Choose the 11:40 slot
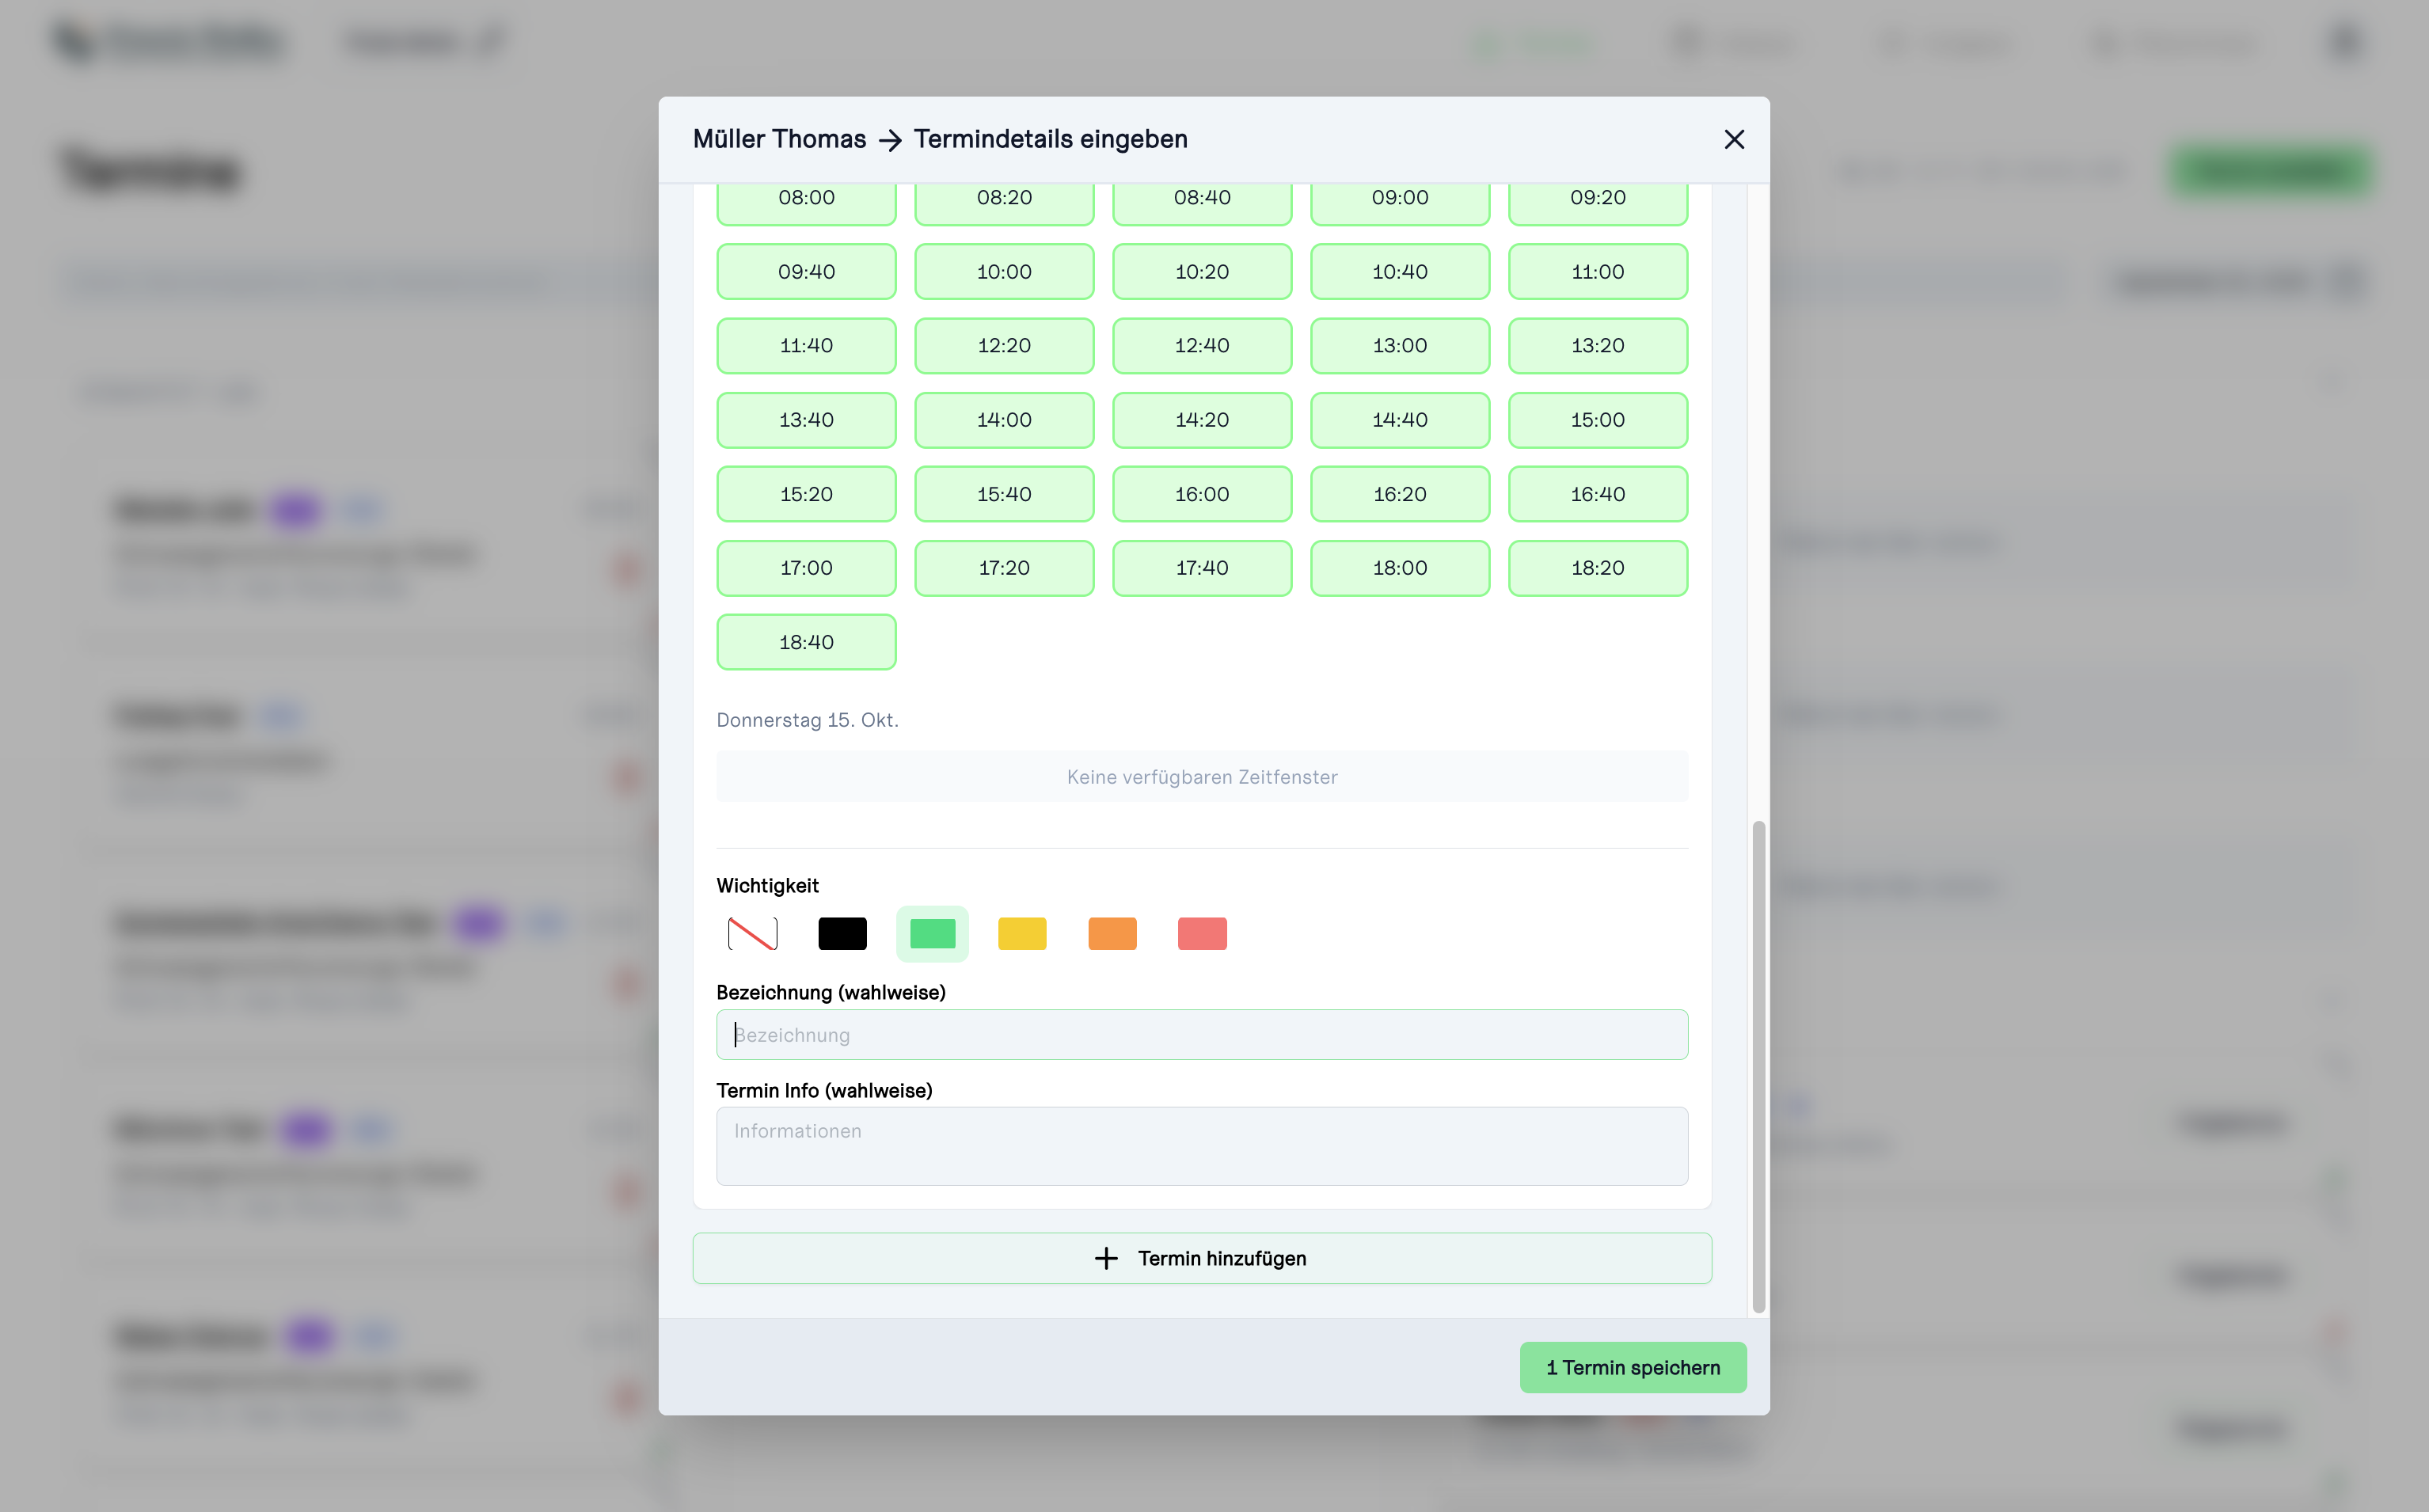Image resolution: width=2429 pixels, height=1512 pixels. [x=806, y=346]
